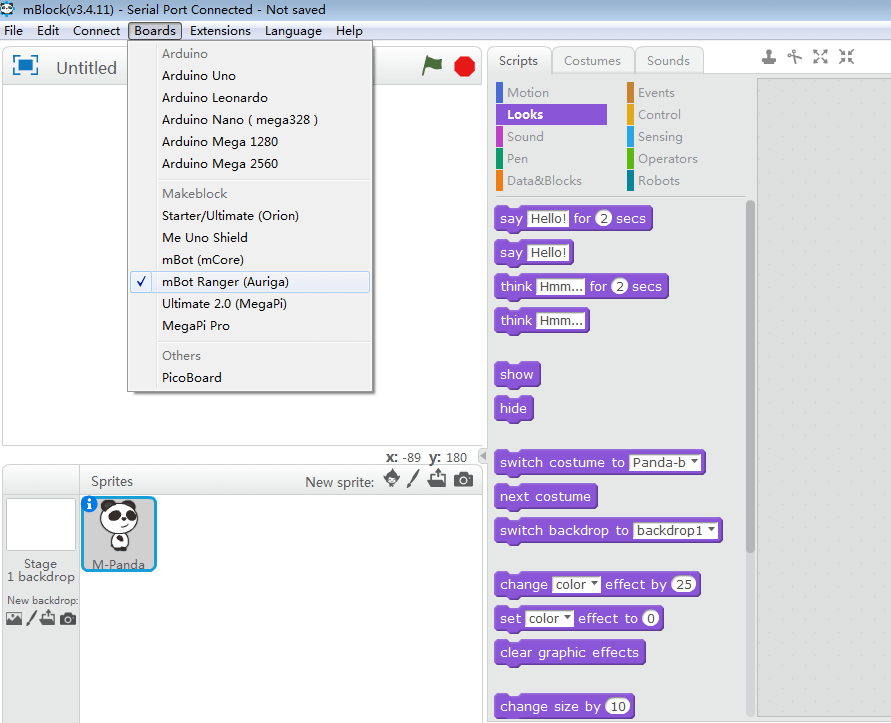Click the blocks palette vertical scrollbar

pyautogui.click(x=750, y=376)
